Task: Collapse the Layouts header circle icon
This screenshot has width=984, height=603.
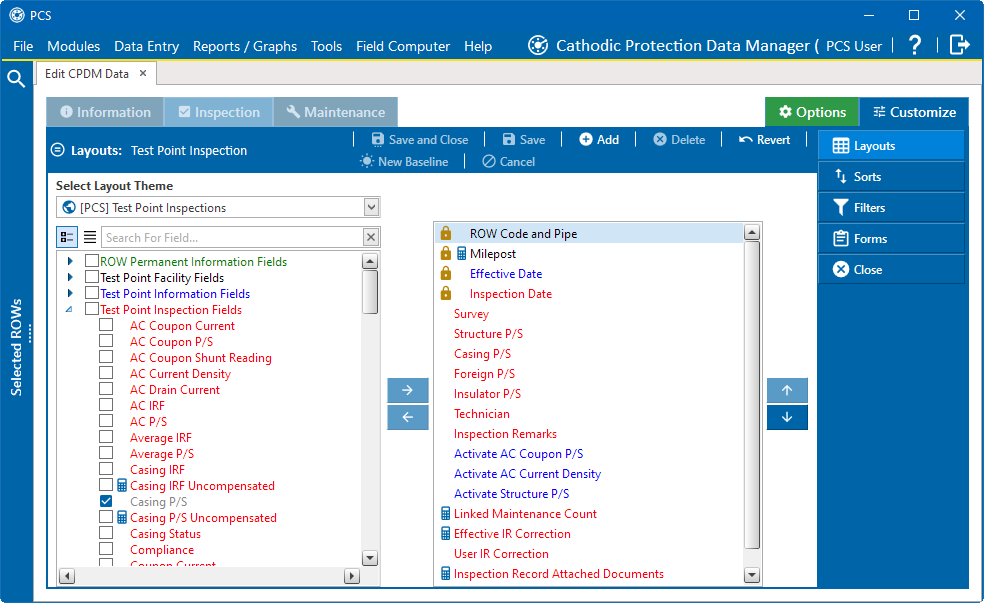Action: (58, 150)
